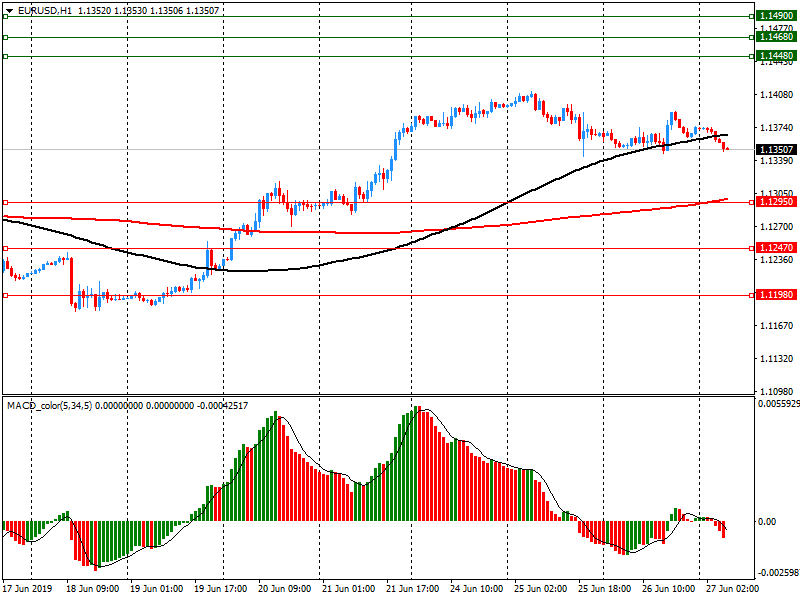Grab left handle of 1.14480 green line
Image resolution: width=800 pixels, height=600 pixels.
point(6,56)
